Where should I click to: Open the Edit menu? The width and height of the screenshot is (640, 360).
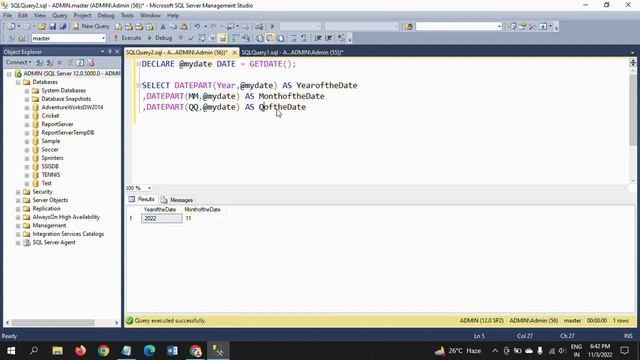(23, 16)
